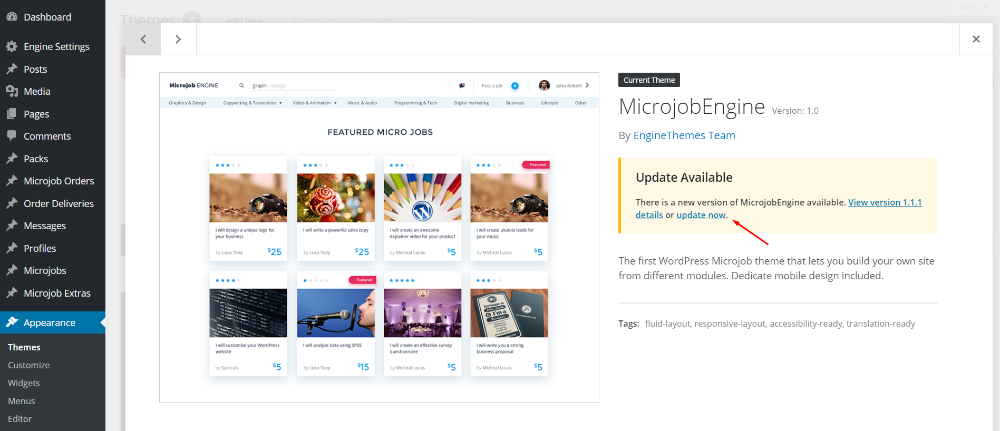Open Widgets submenu item
The height and width of the screenshot is (431, 1000).
click(24, 383)
